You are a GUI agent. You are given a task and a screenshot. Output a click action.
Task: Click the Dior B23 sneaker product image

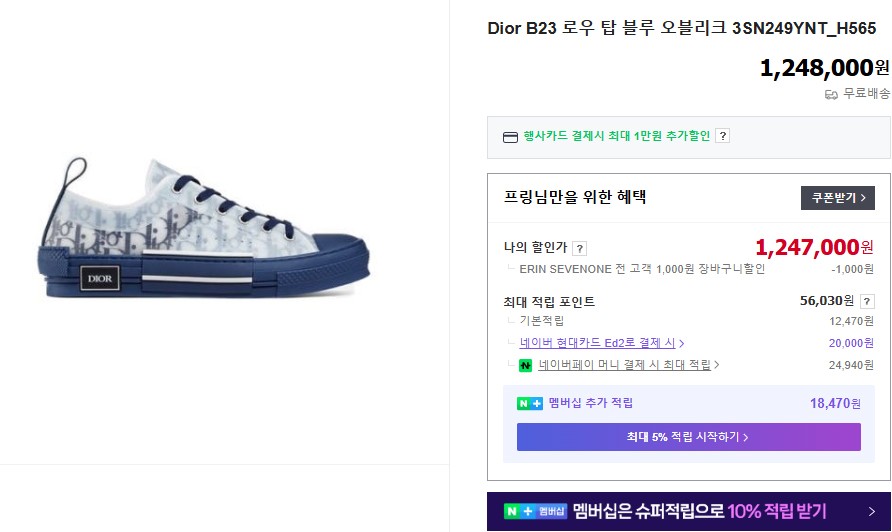click(x=205, y=228)
